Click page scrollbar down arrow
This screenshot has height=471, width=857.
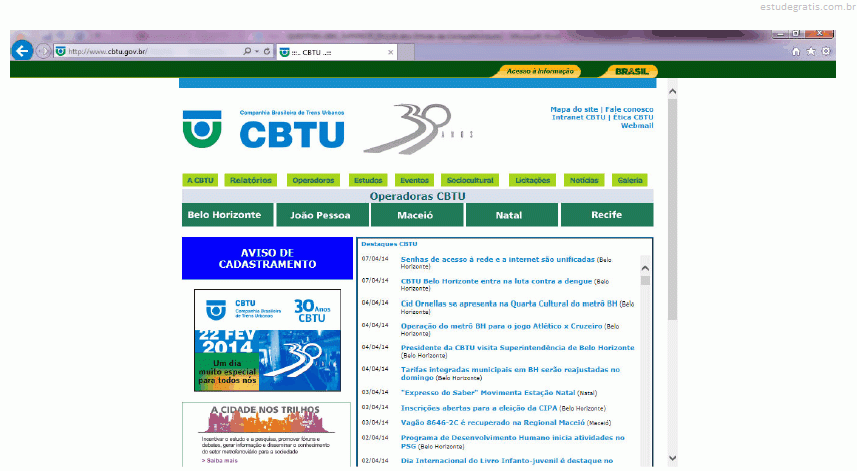(672, 458)
